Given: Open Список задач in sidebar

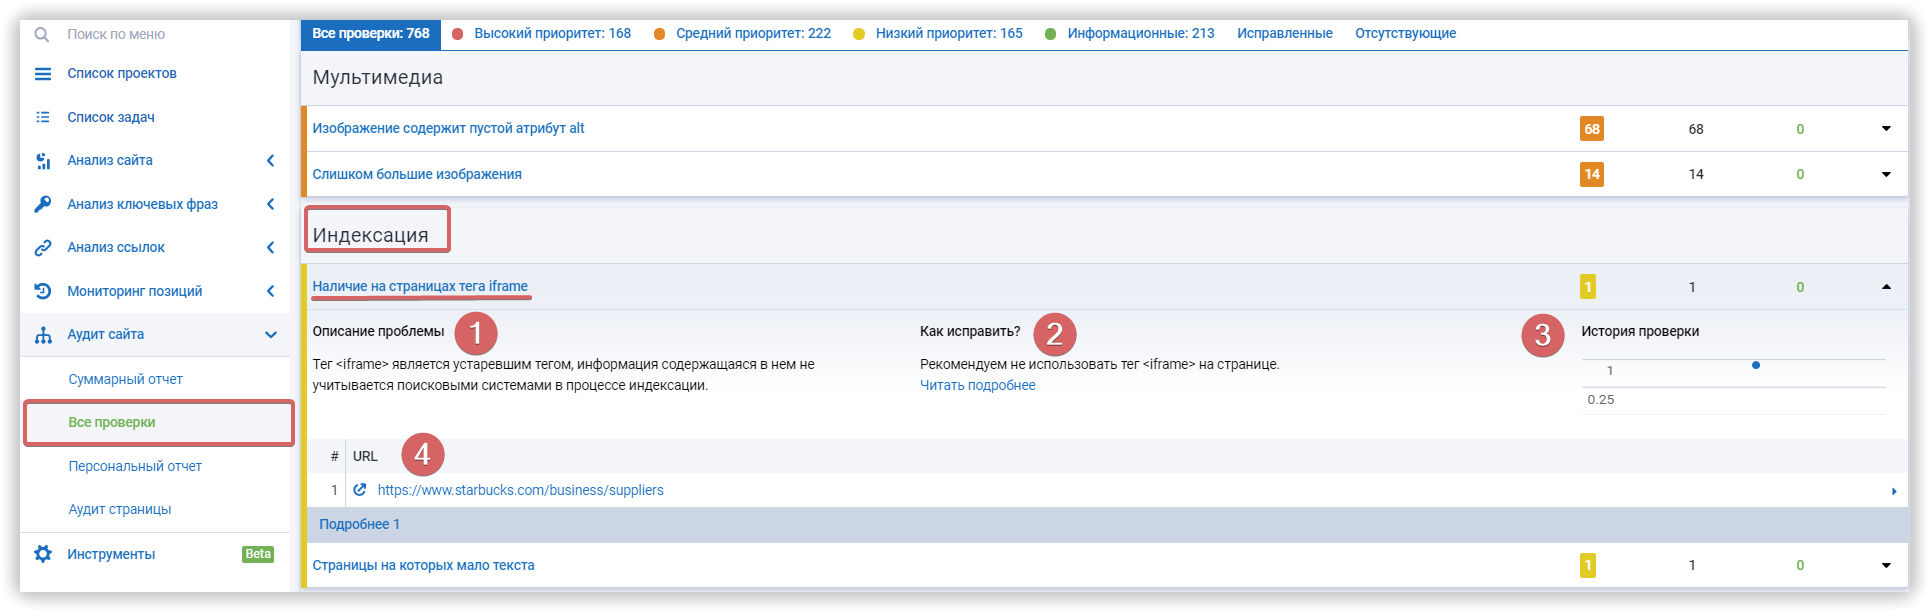Looking at the screenshot, I should [111, 117].
